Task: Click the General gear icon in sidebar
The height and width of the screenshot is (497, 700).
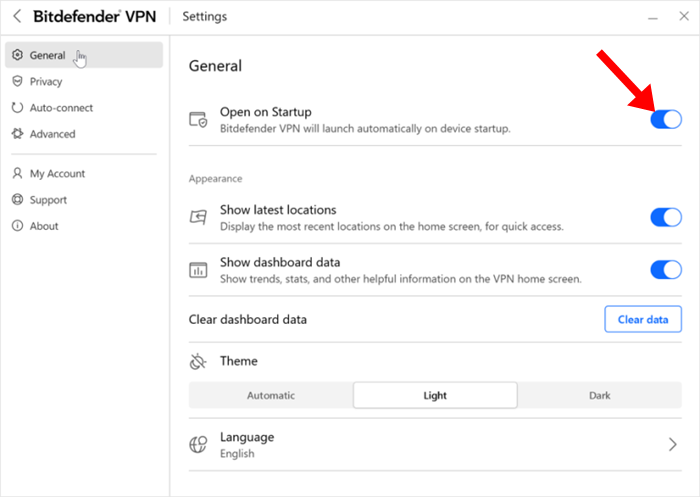Action: [17, 55]
